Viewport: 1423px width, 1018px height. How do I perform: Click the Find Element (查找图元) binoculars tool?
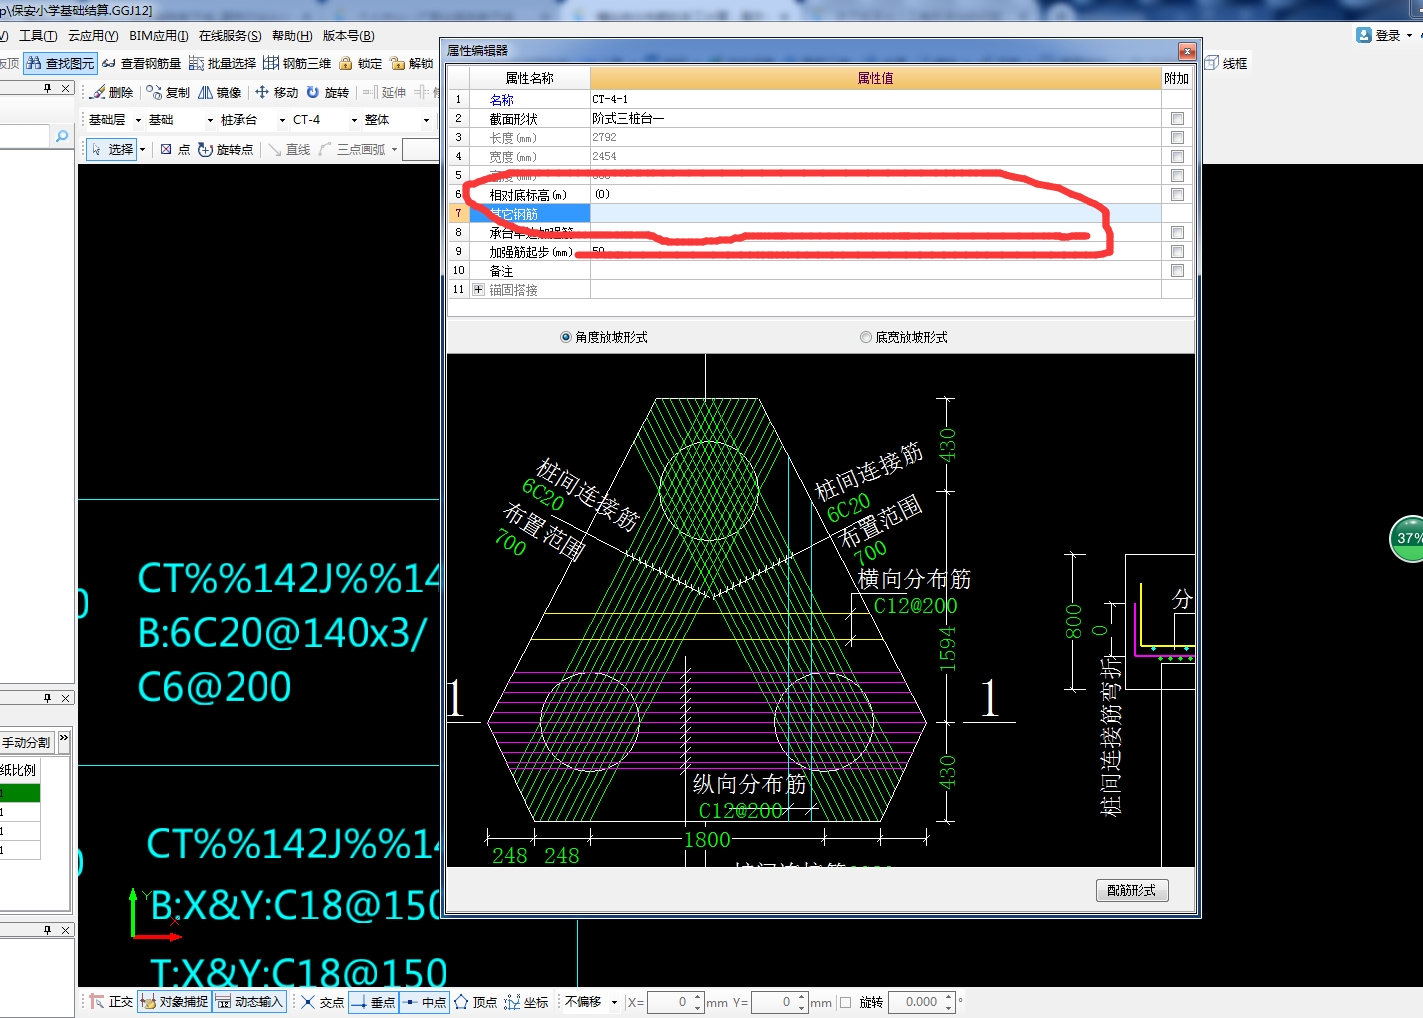pyautogui.click(x=60, y=63)
